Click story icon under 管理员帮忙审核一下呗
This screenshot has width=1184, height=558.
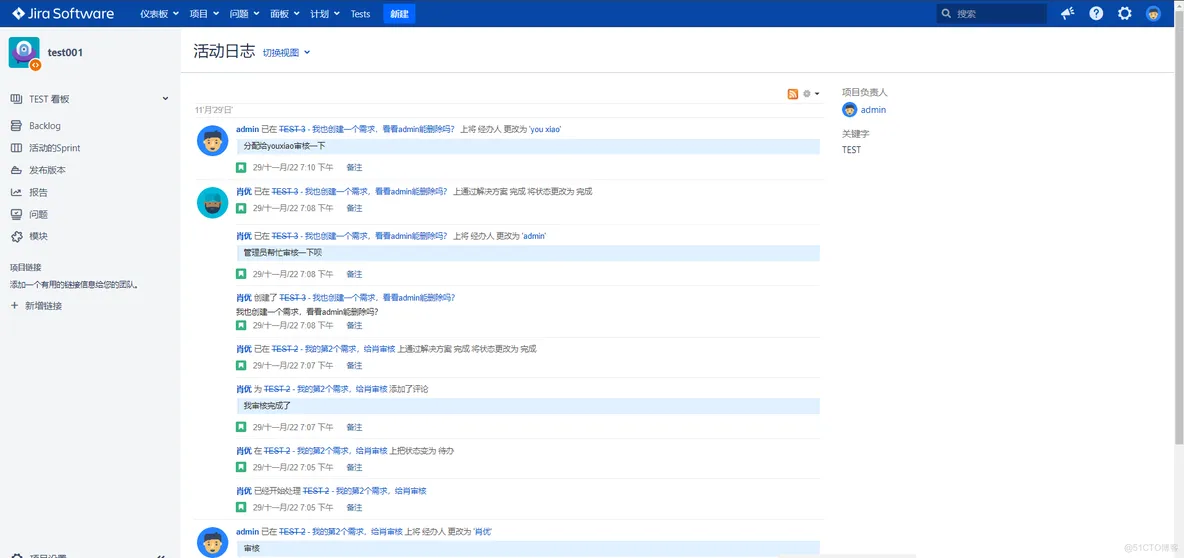[241, 274]
